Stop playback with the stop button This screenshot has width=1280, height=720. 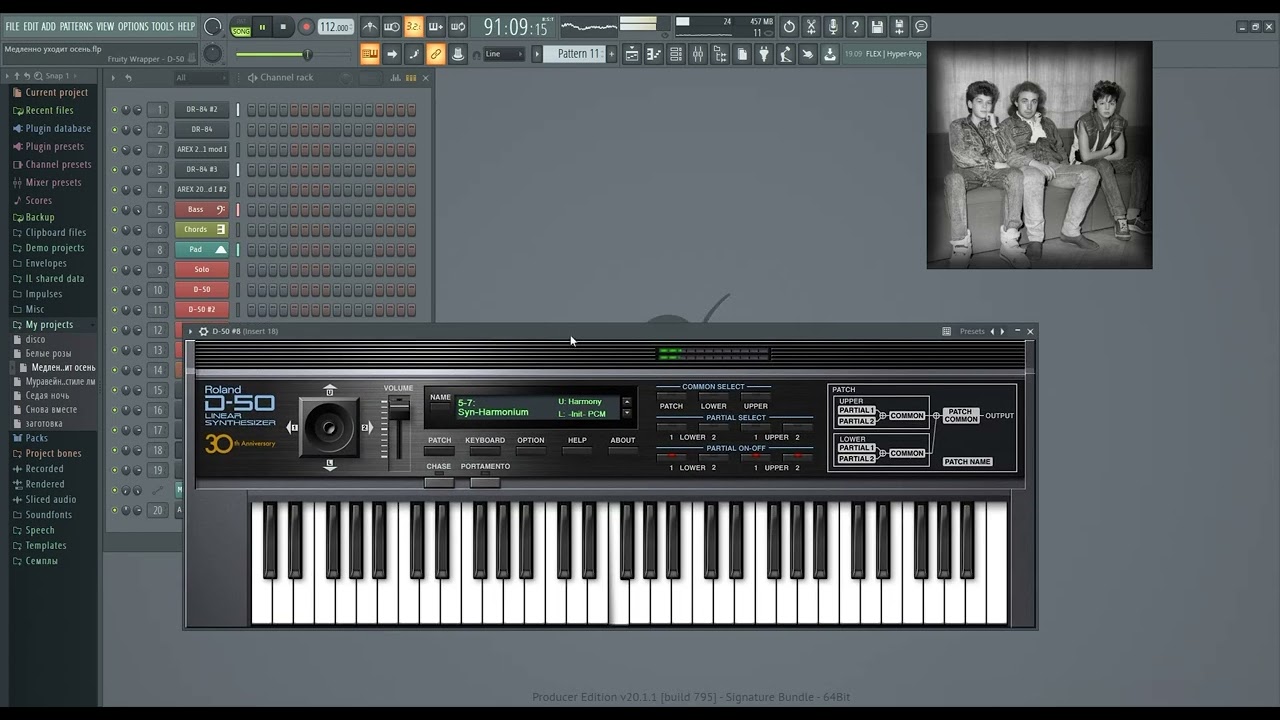[283, 27]
